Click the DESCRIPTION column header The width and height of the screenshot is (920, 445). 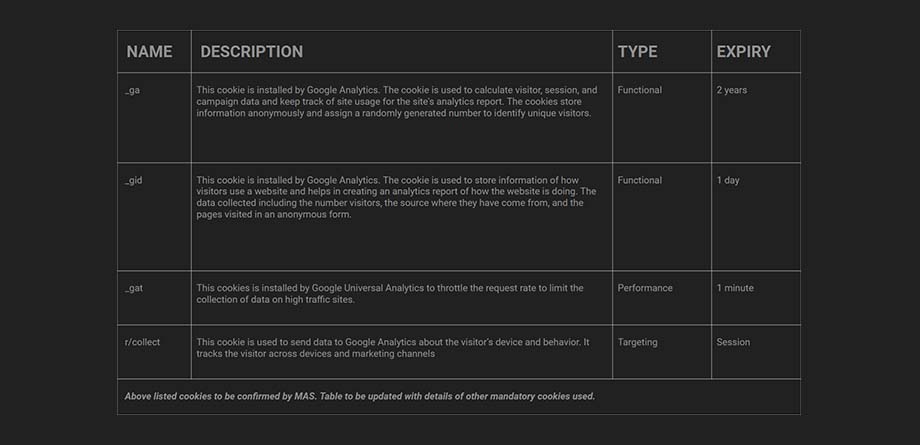coord(251,52)
